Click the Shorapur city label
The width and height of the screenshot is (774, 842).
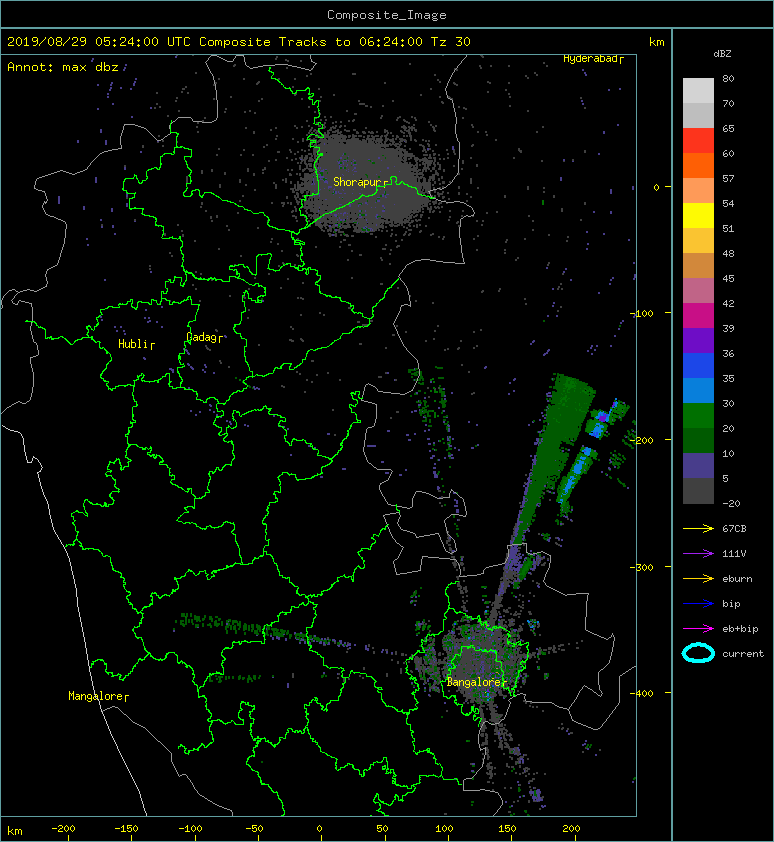tap(358, 182)
